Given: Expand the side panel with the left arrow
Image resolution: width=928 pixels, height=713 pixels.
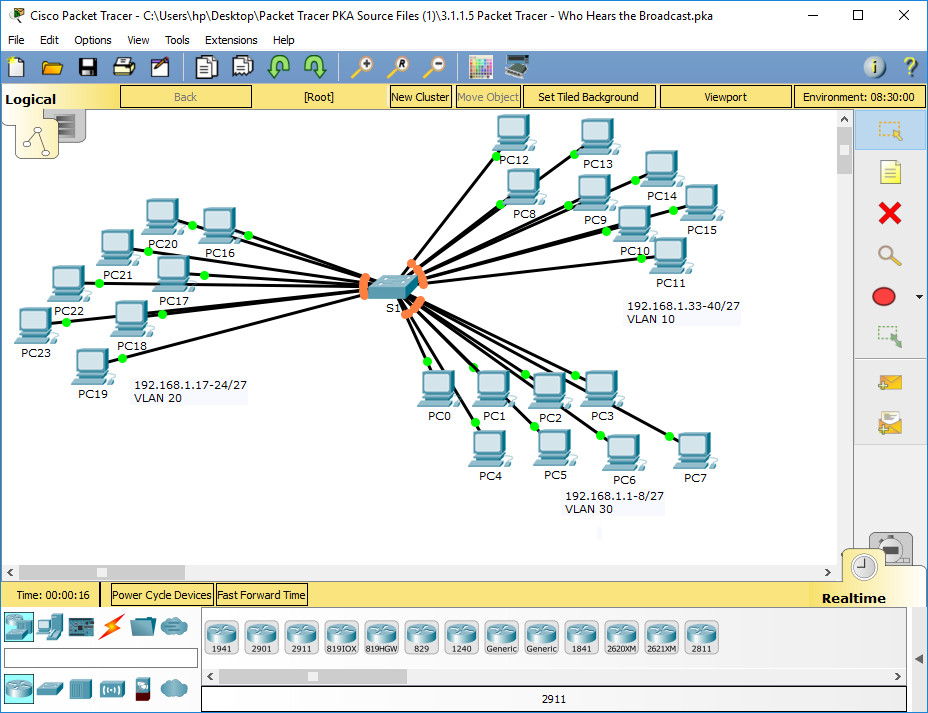Looking at the screenshot, I should tap(919, 659).
